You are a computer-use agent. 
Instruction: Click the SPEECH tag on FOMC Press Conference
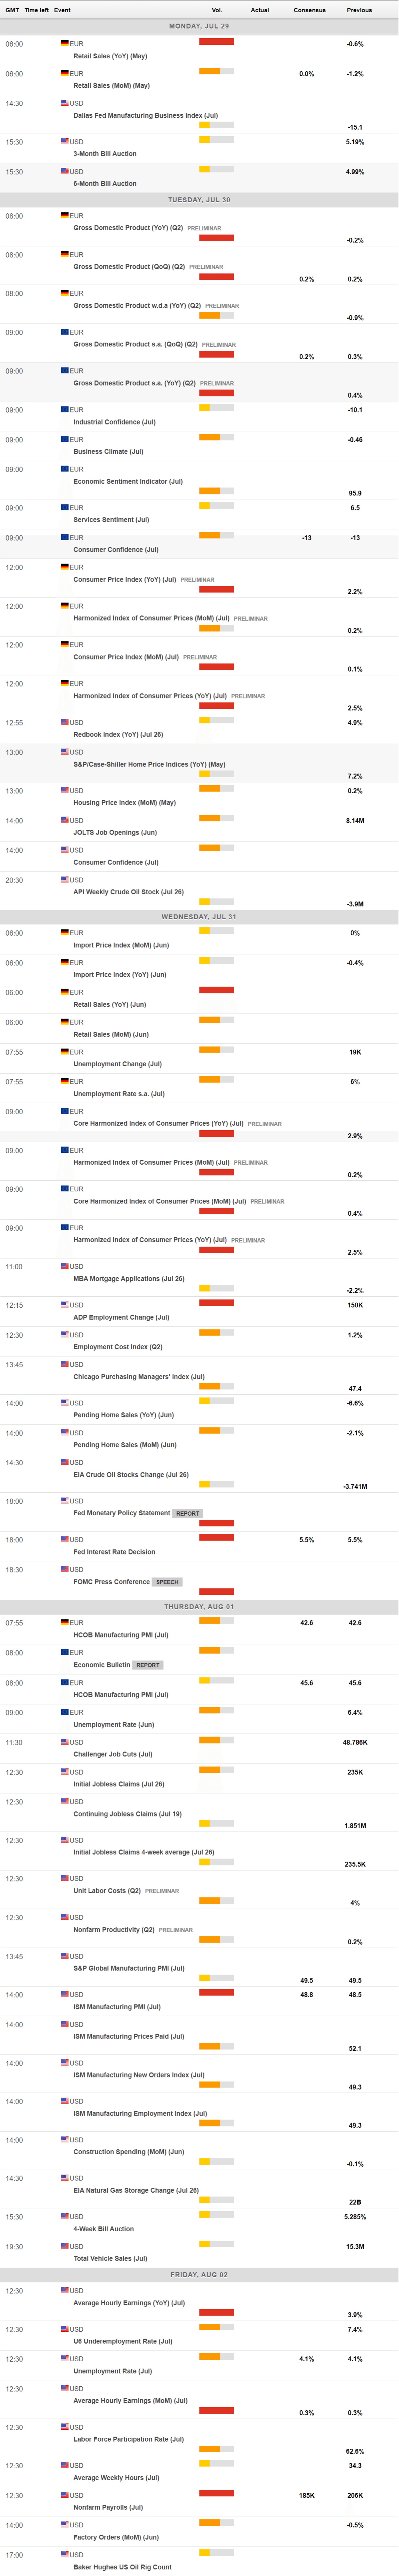167,1582
